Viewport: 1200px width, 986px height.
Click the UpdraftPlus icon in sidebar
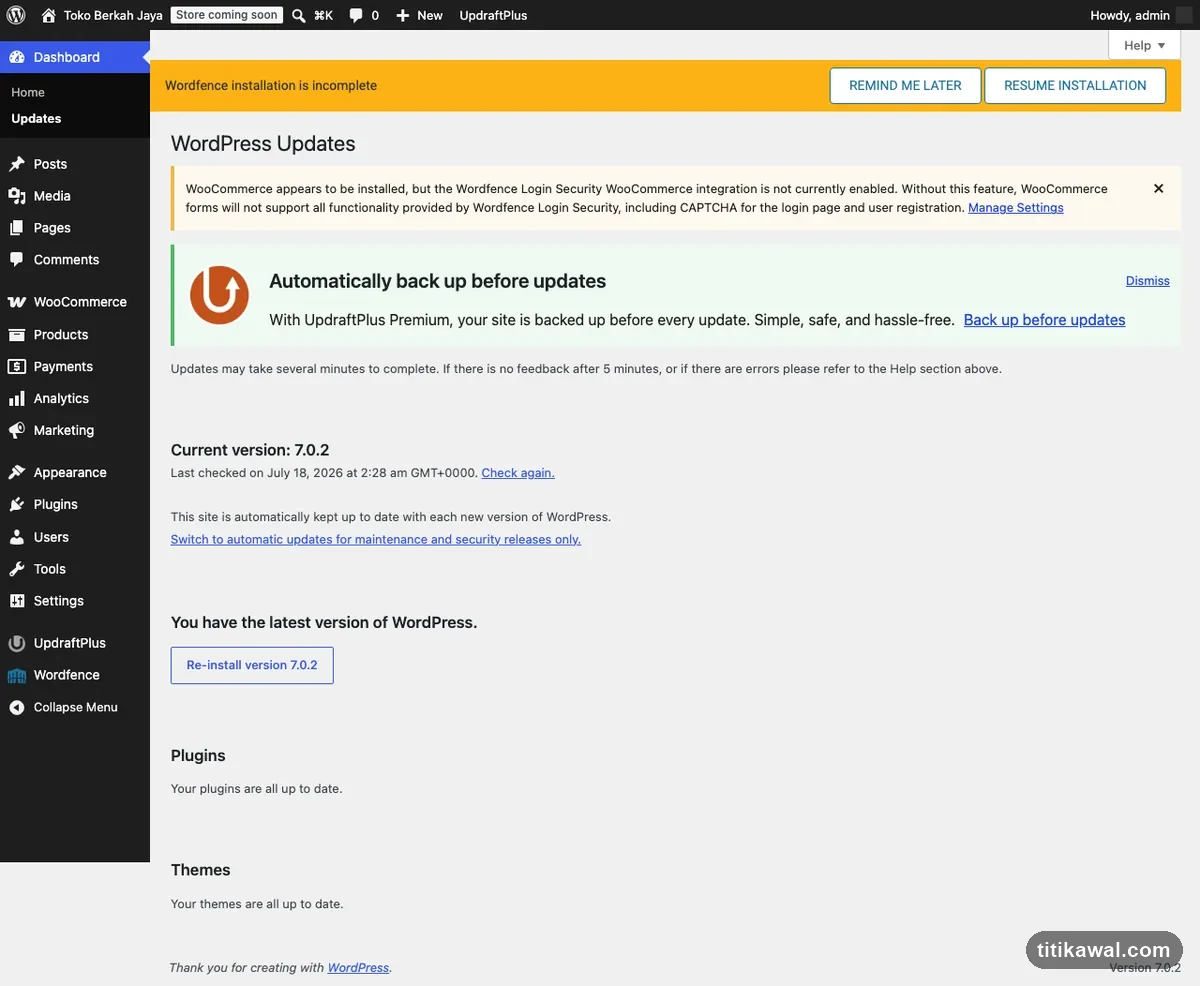[17, 643]
